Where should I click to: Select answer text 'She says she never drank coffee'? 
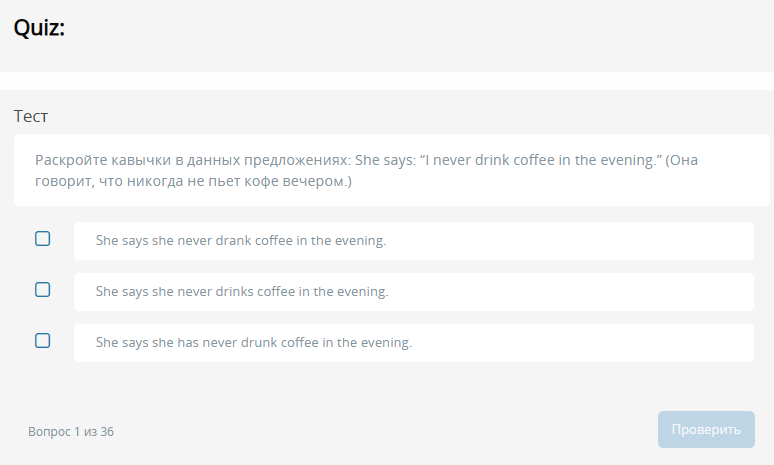click(240, 241)
